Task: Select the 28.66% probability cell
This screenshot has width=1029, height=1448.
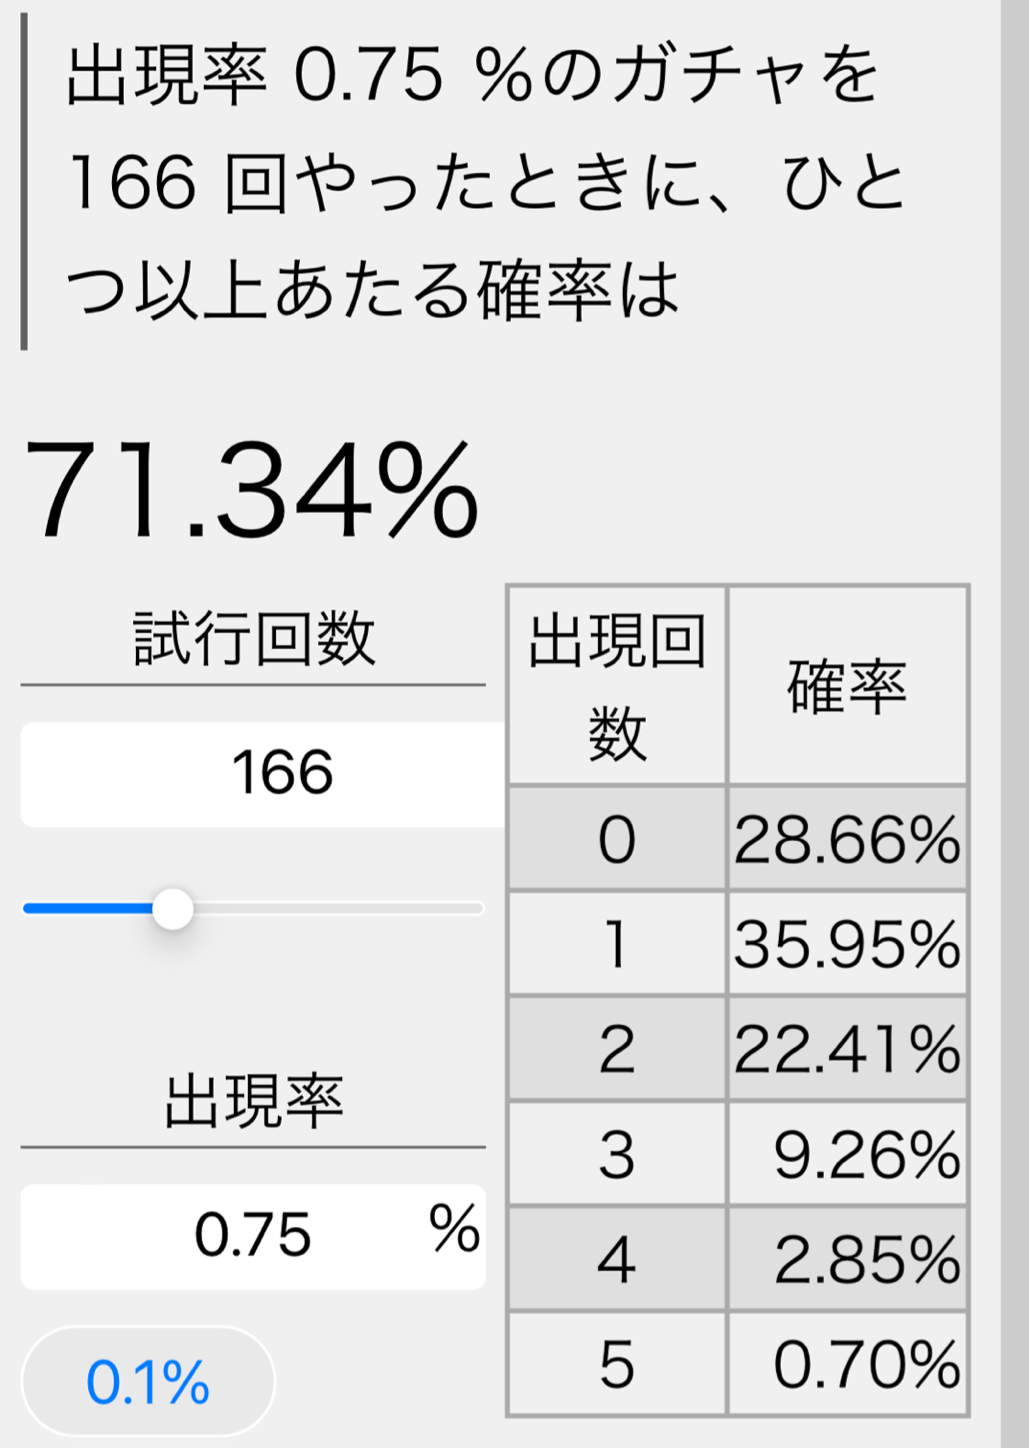Action: pyautogui.click(x=847, y=839)
